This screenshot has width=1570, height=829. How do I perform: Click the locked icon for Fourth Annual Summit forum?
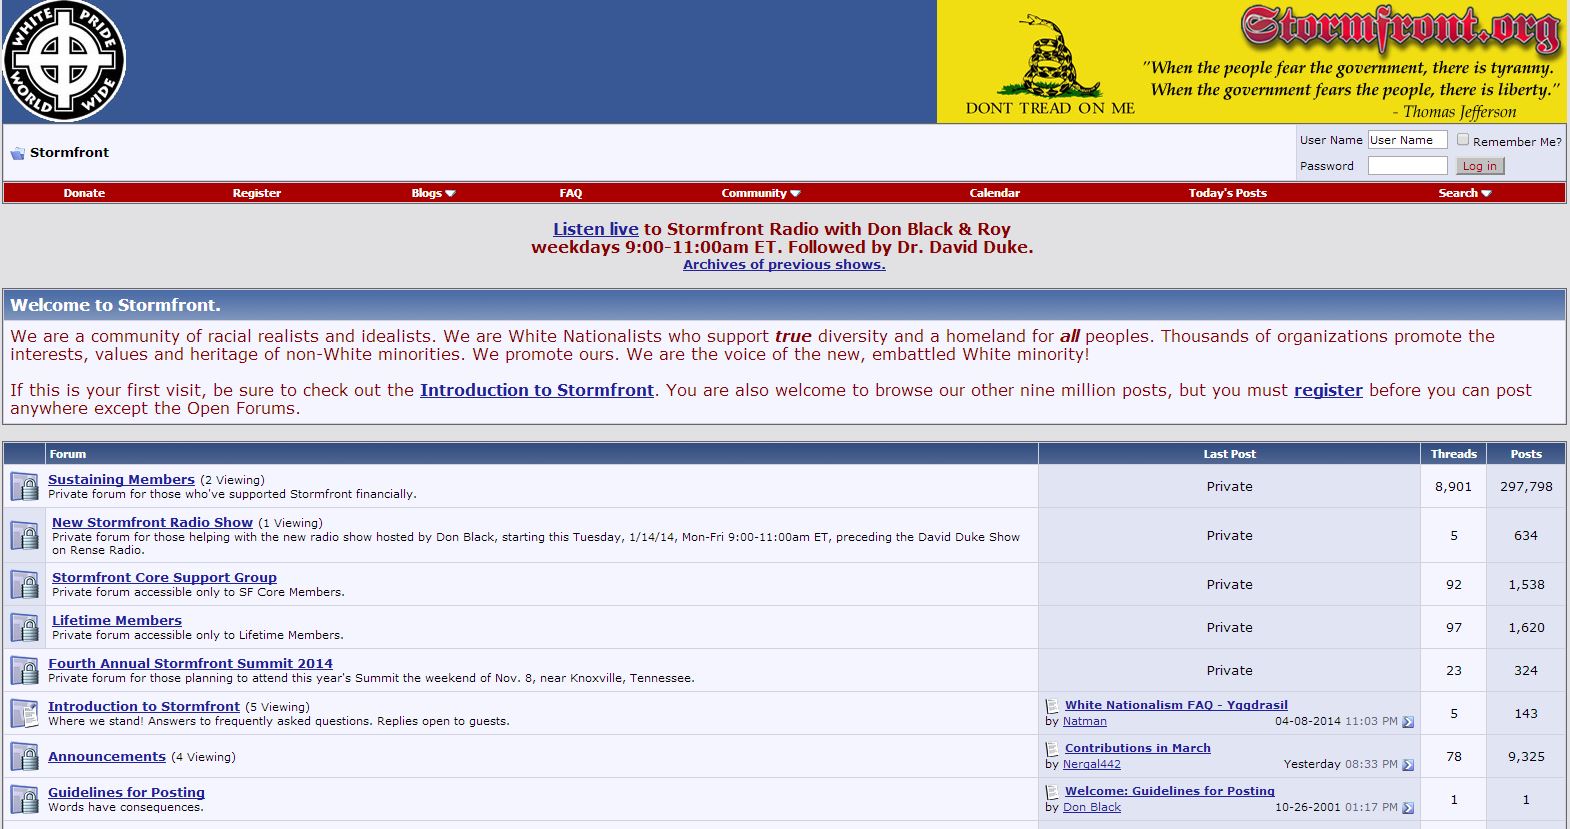point(24,670)
